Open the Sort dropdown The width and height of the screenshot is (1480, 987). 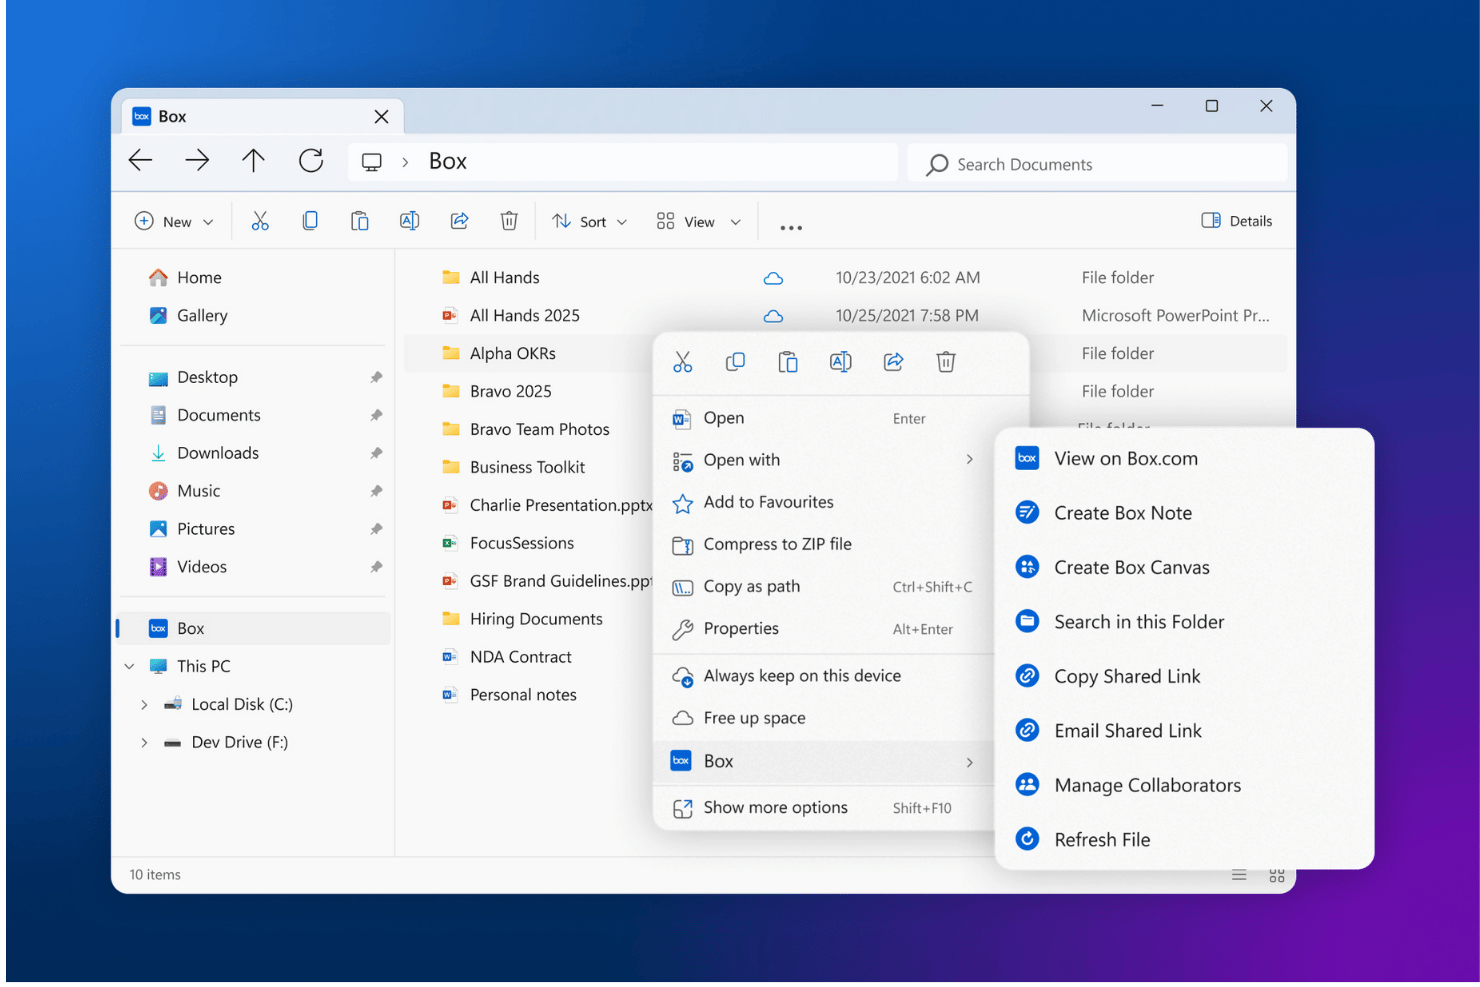590,221
